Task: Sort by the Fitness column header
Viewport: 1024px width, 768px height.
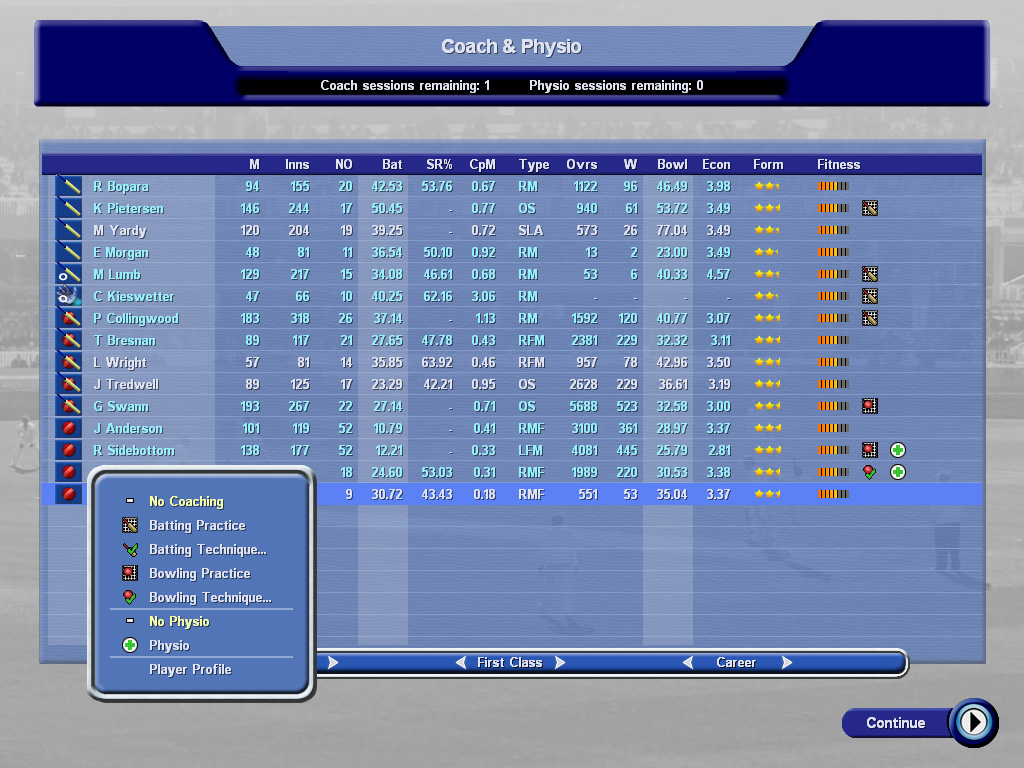Action: (839, 165)
